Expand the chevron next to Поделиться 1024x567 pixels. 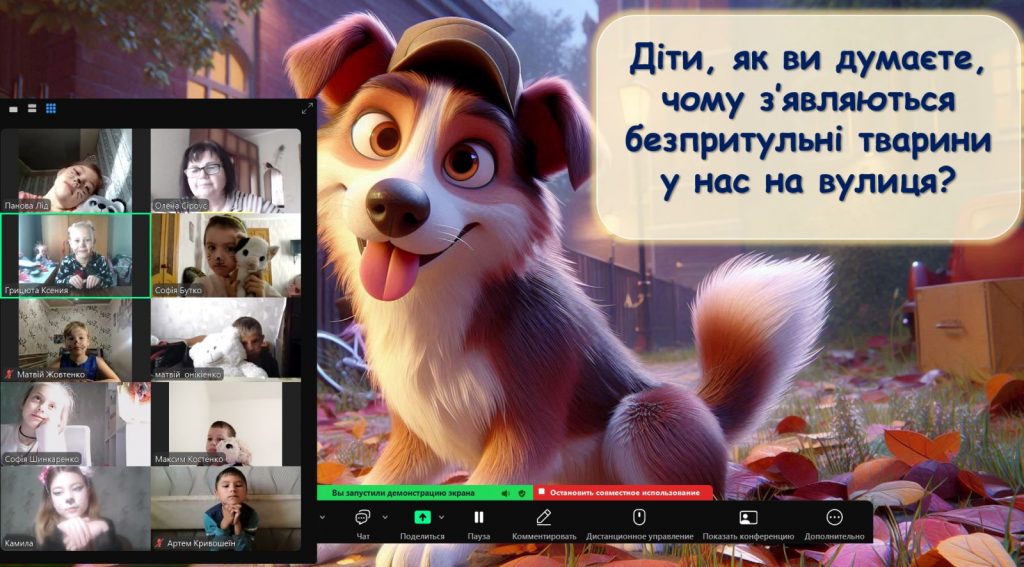[442, 517]
